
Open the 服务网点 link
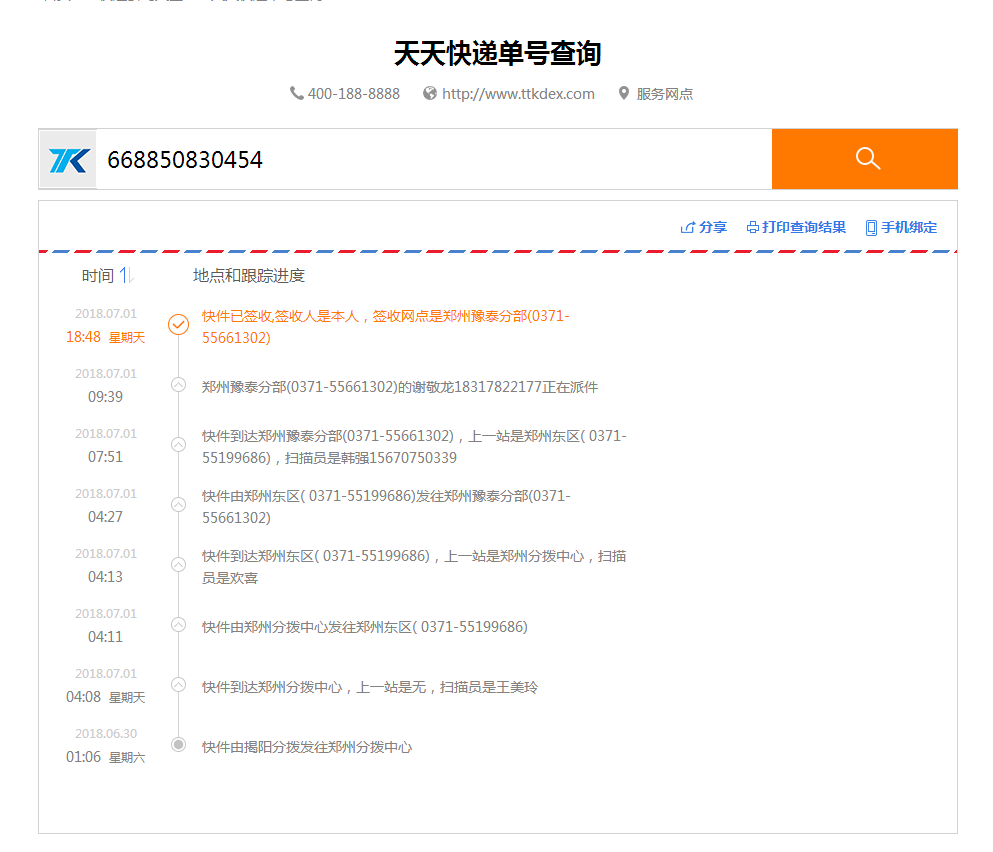pyautogui.click(x=664, y=94)
